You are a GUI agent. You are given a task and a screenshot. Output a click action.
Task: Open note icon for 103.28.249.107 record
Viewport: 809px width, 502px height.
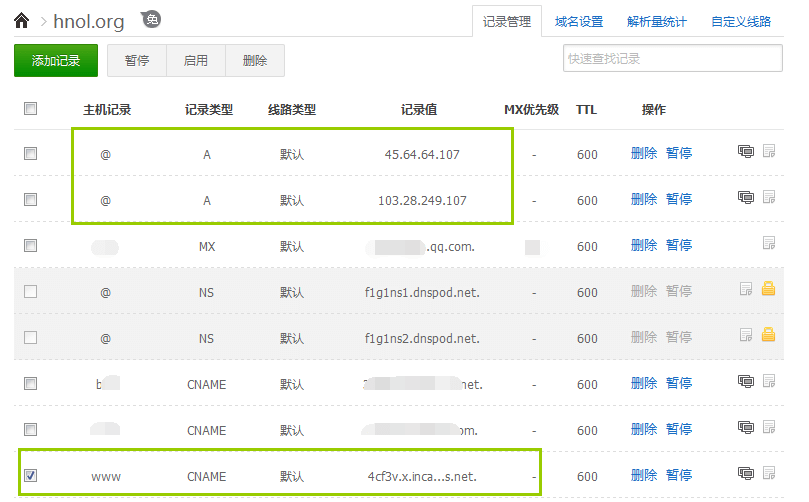[769, 197]
